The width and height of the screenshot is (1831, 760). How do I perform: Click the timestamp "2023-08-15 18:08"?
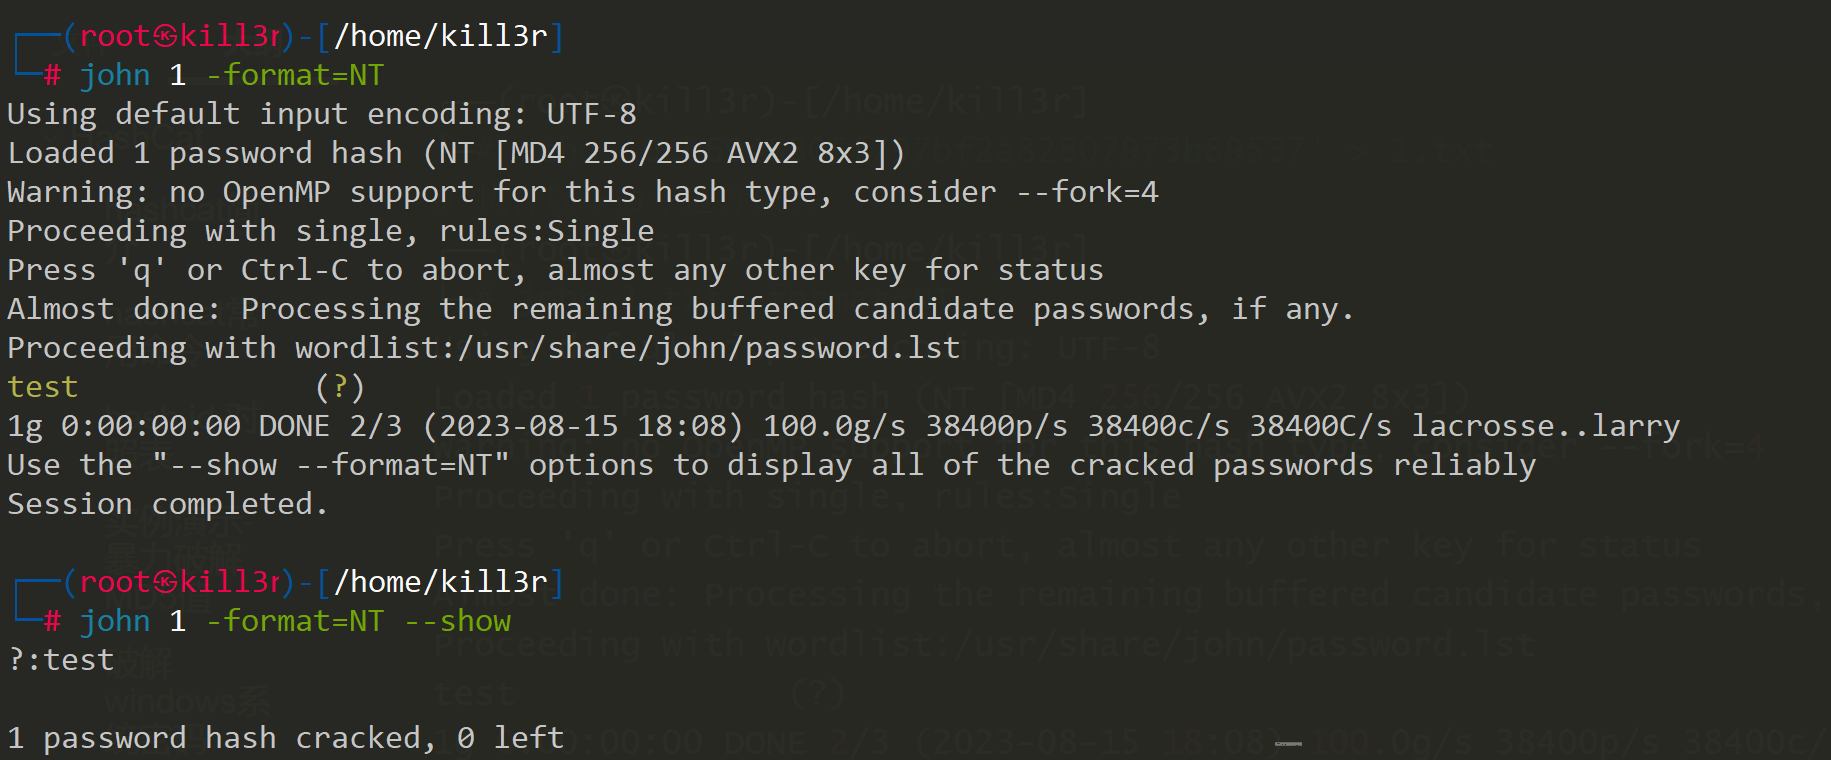582,426
